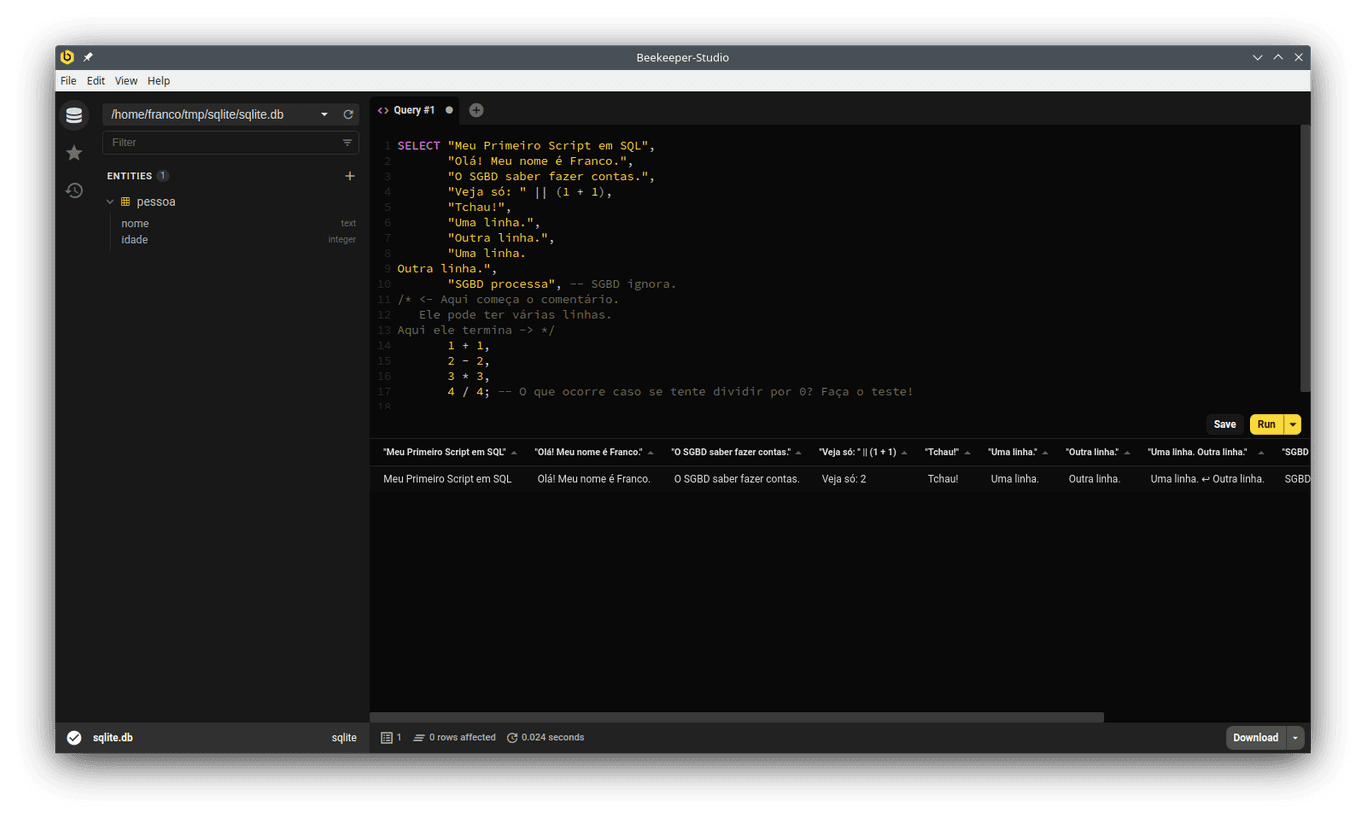Run the SQL query
1366x819 pixels.
pyautogui.click(x=1266, y=424)
